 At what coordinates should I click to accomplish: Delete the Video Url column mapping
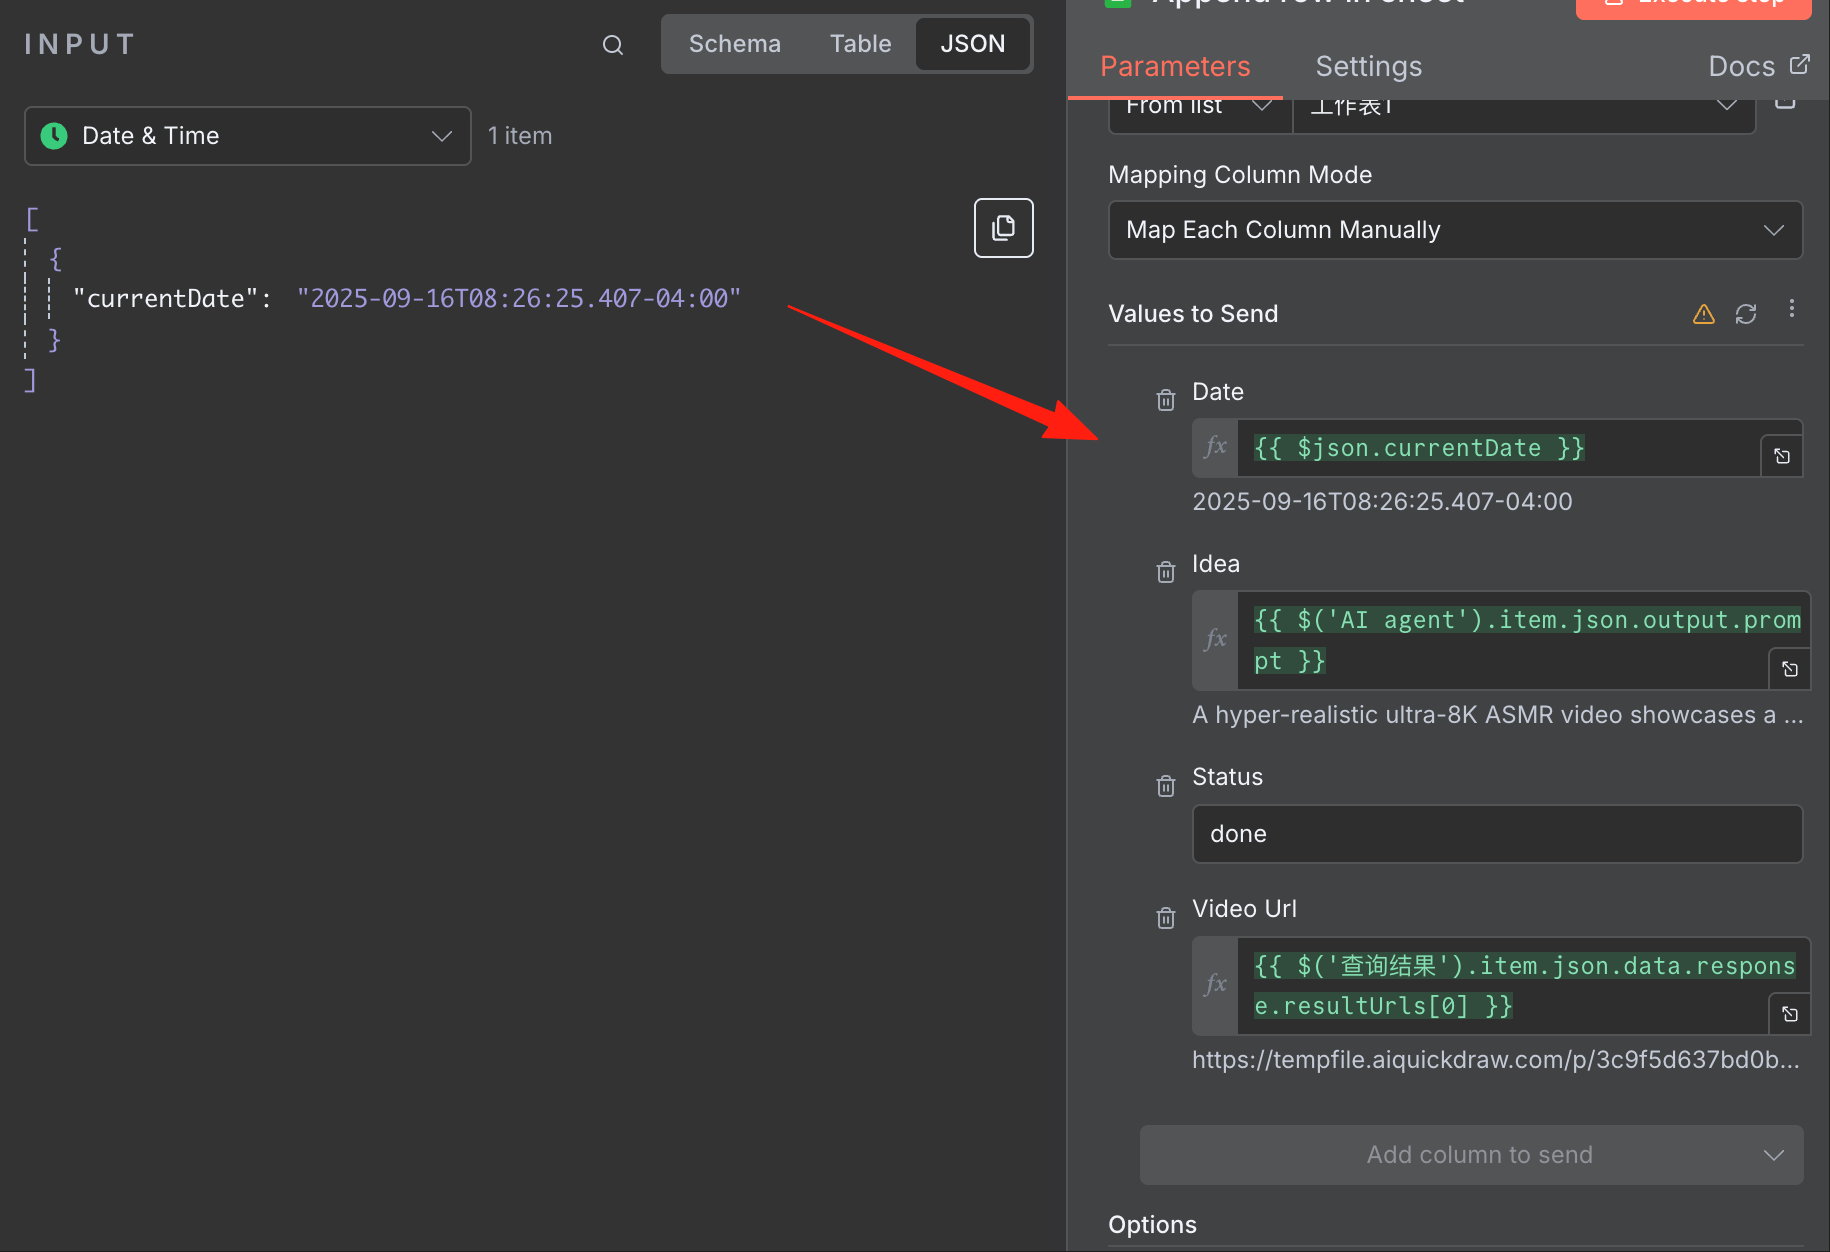[x=1165, y=918]
